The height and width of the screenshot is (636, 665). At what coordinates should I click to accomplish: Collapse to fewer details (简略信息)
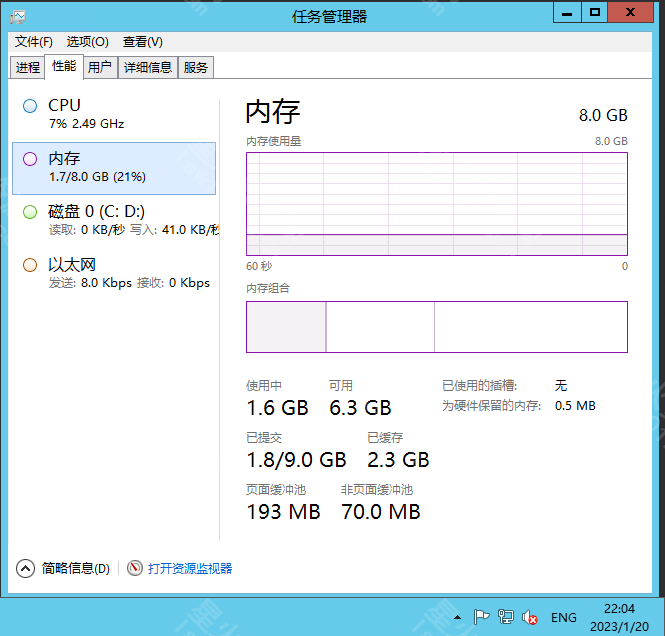pyautogui.click(x=65, y=568)
